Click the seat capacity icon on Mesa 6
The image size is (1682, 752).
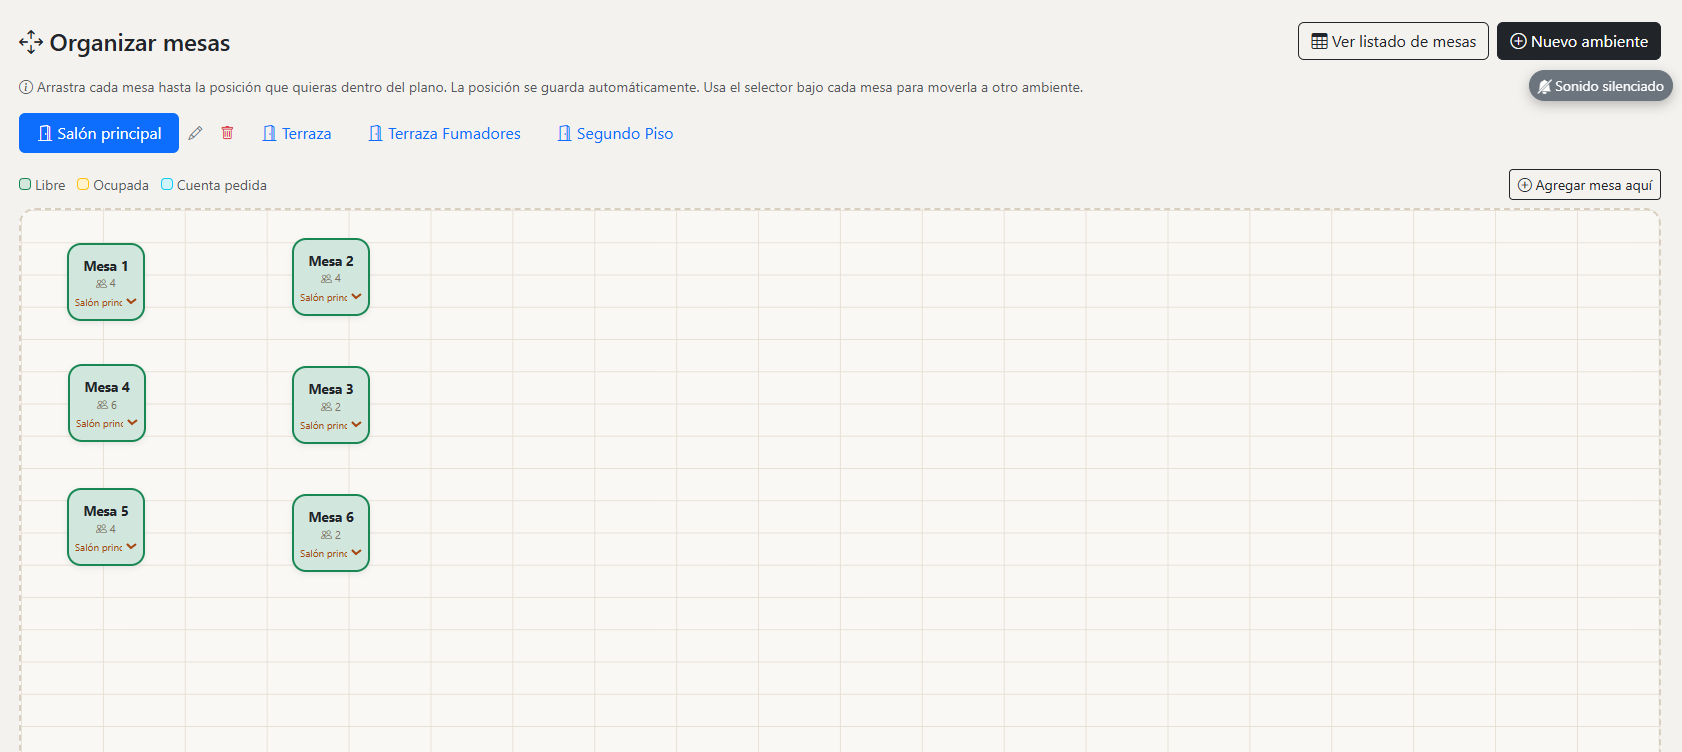[x=326, y=535]
